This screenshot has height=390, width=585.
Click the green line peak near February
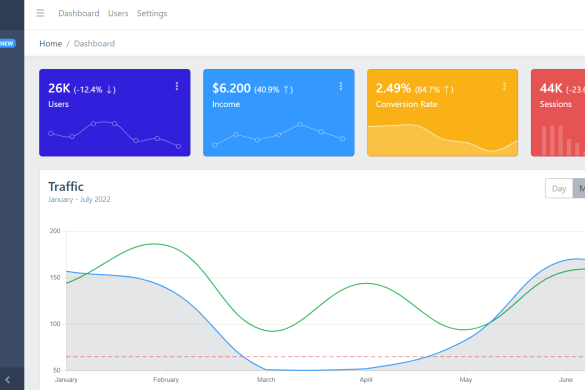point(154,244)
